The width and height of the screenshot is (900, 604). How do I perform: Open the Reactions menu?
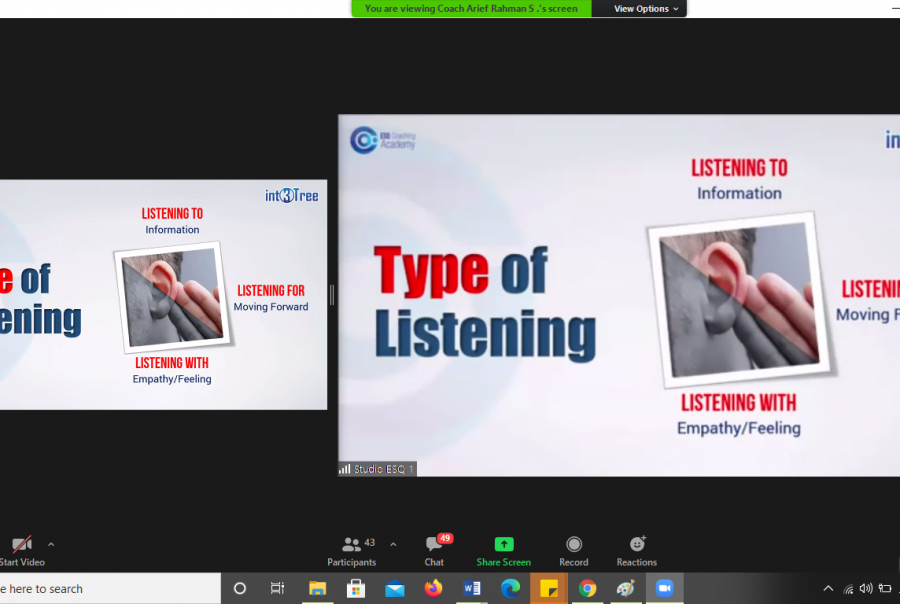[637, 550]
